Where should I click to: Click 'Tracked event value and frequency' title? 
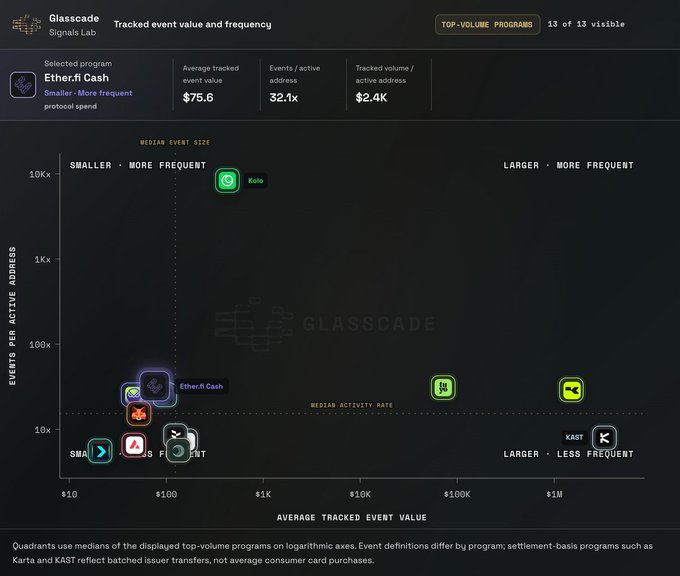pos(193,24)
